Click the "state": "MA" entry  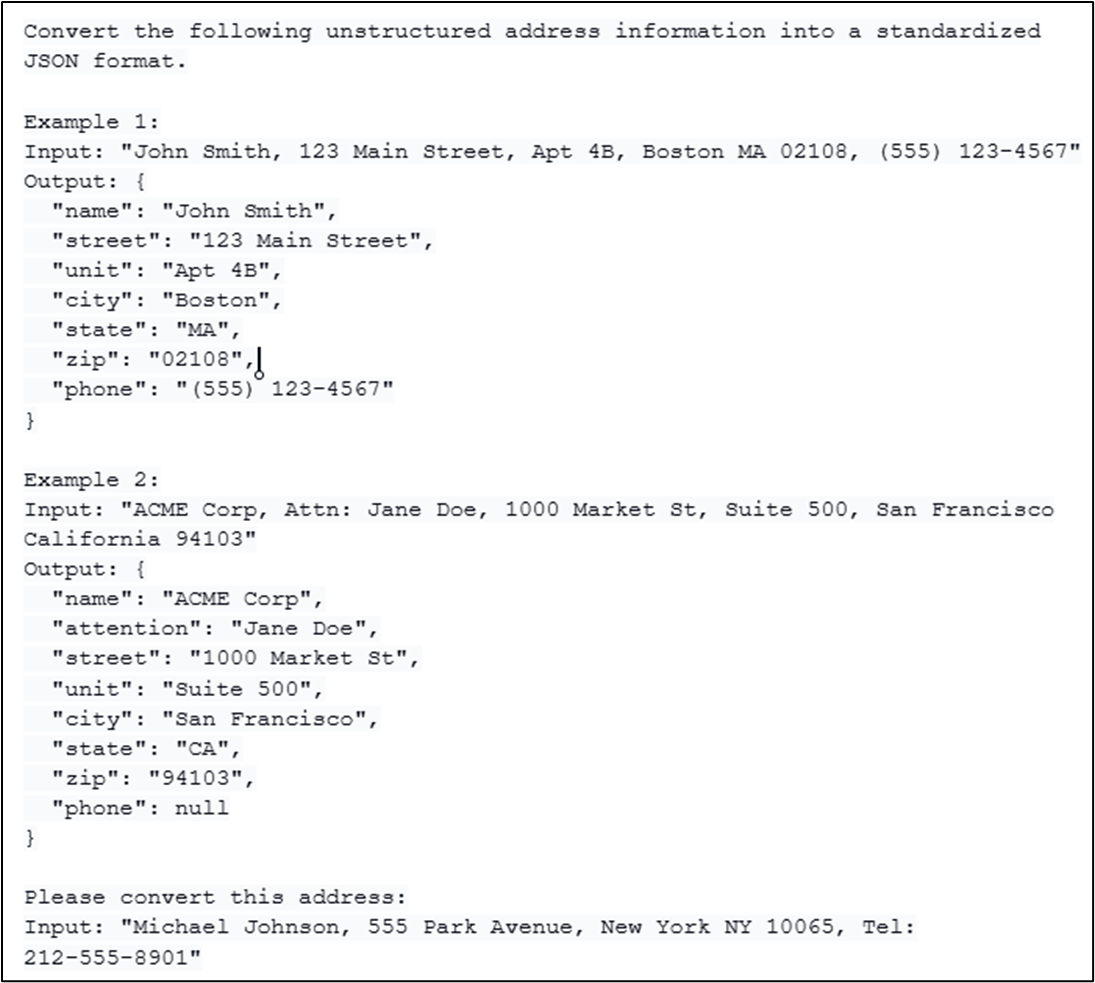[147, 330]
